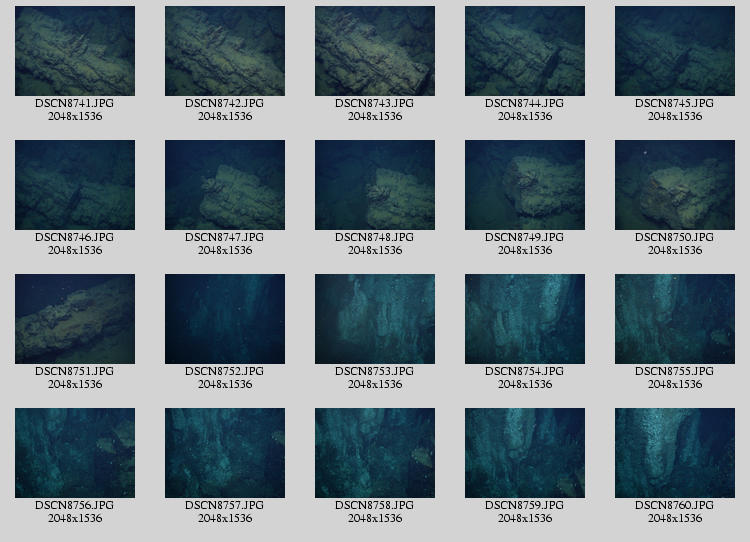Image resolution: width=750 pixels, height=542 pixels.
Task: Open the dark DSCN8752.JPG thumbnail
Action: (224, 319)
